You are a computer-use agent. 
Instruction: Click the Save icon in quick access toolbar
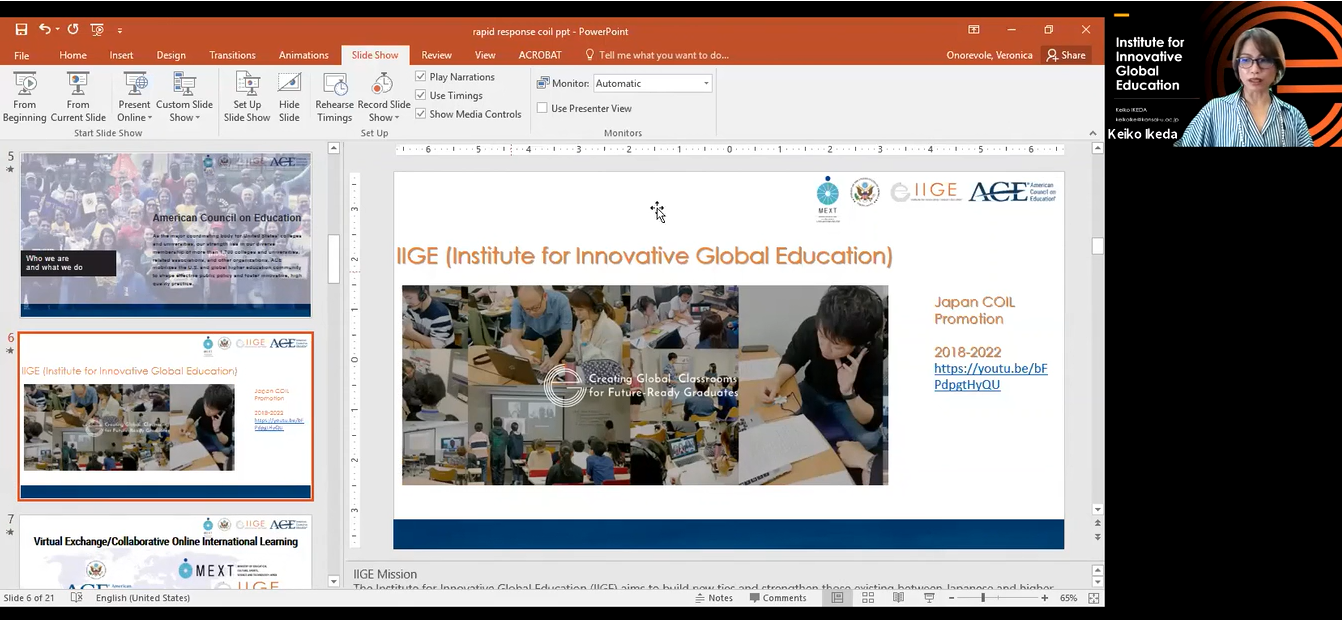(x=21, y=30)
